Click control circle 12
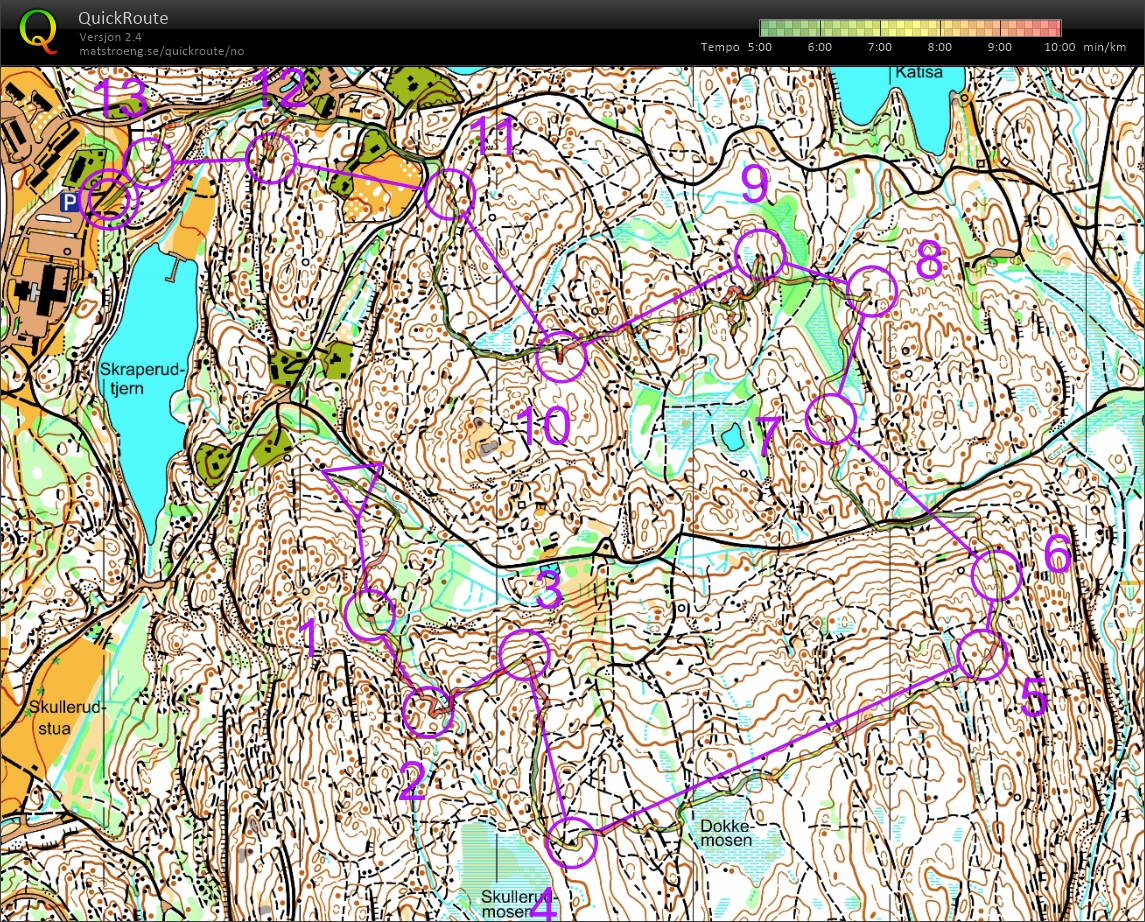 click(x=272, y=159)
